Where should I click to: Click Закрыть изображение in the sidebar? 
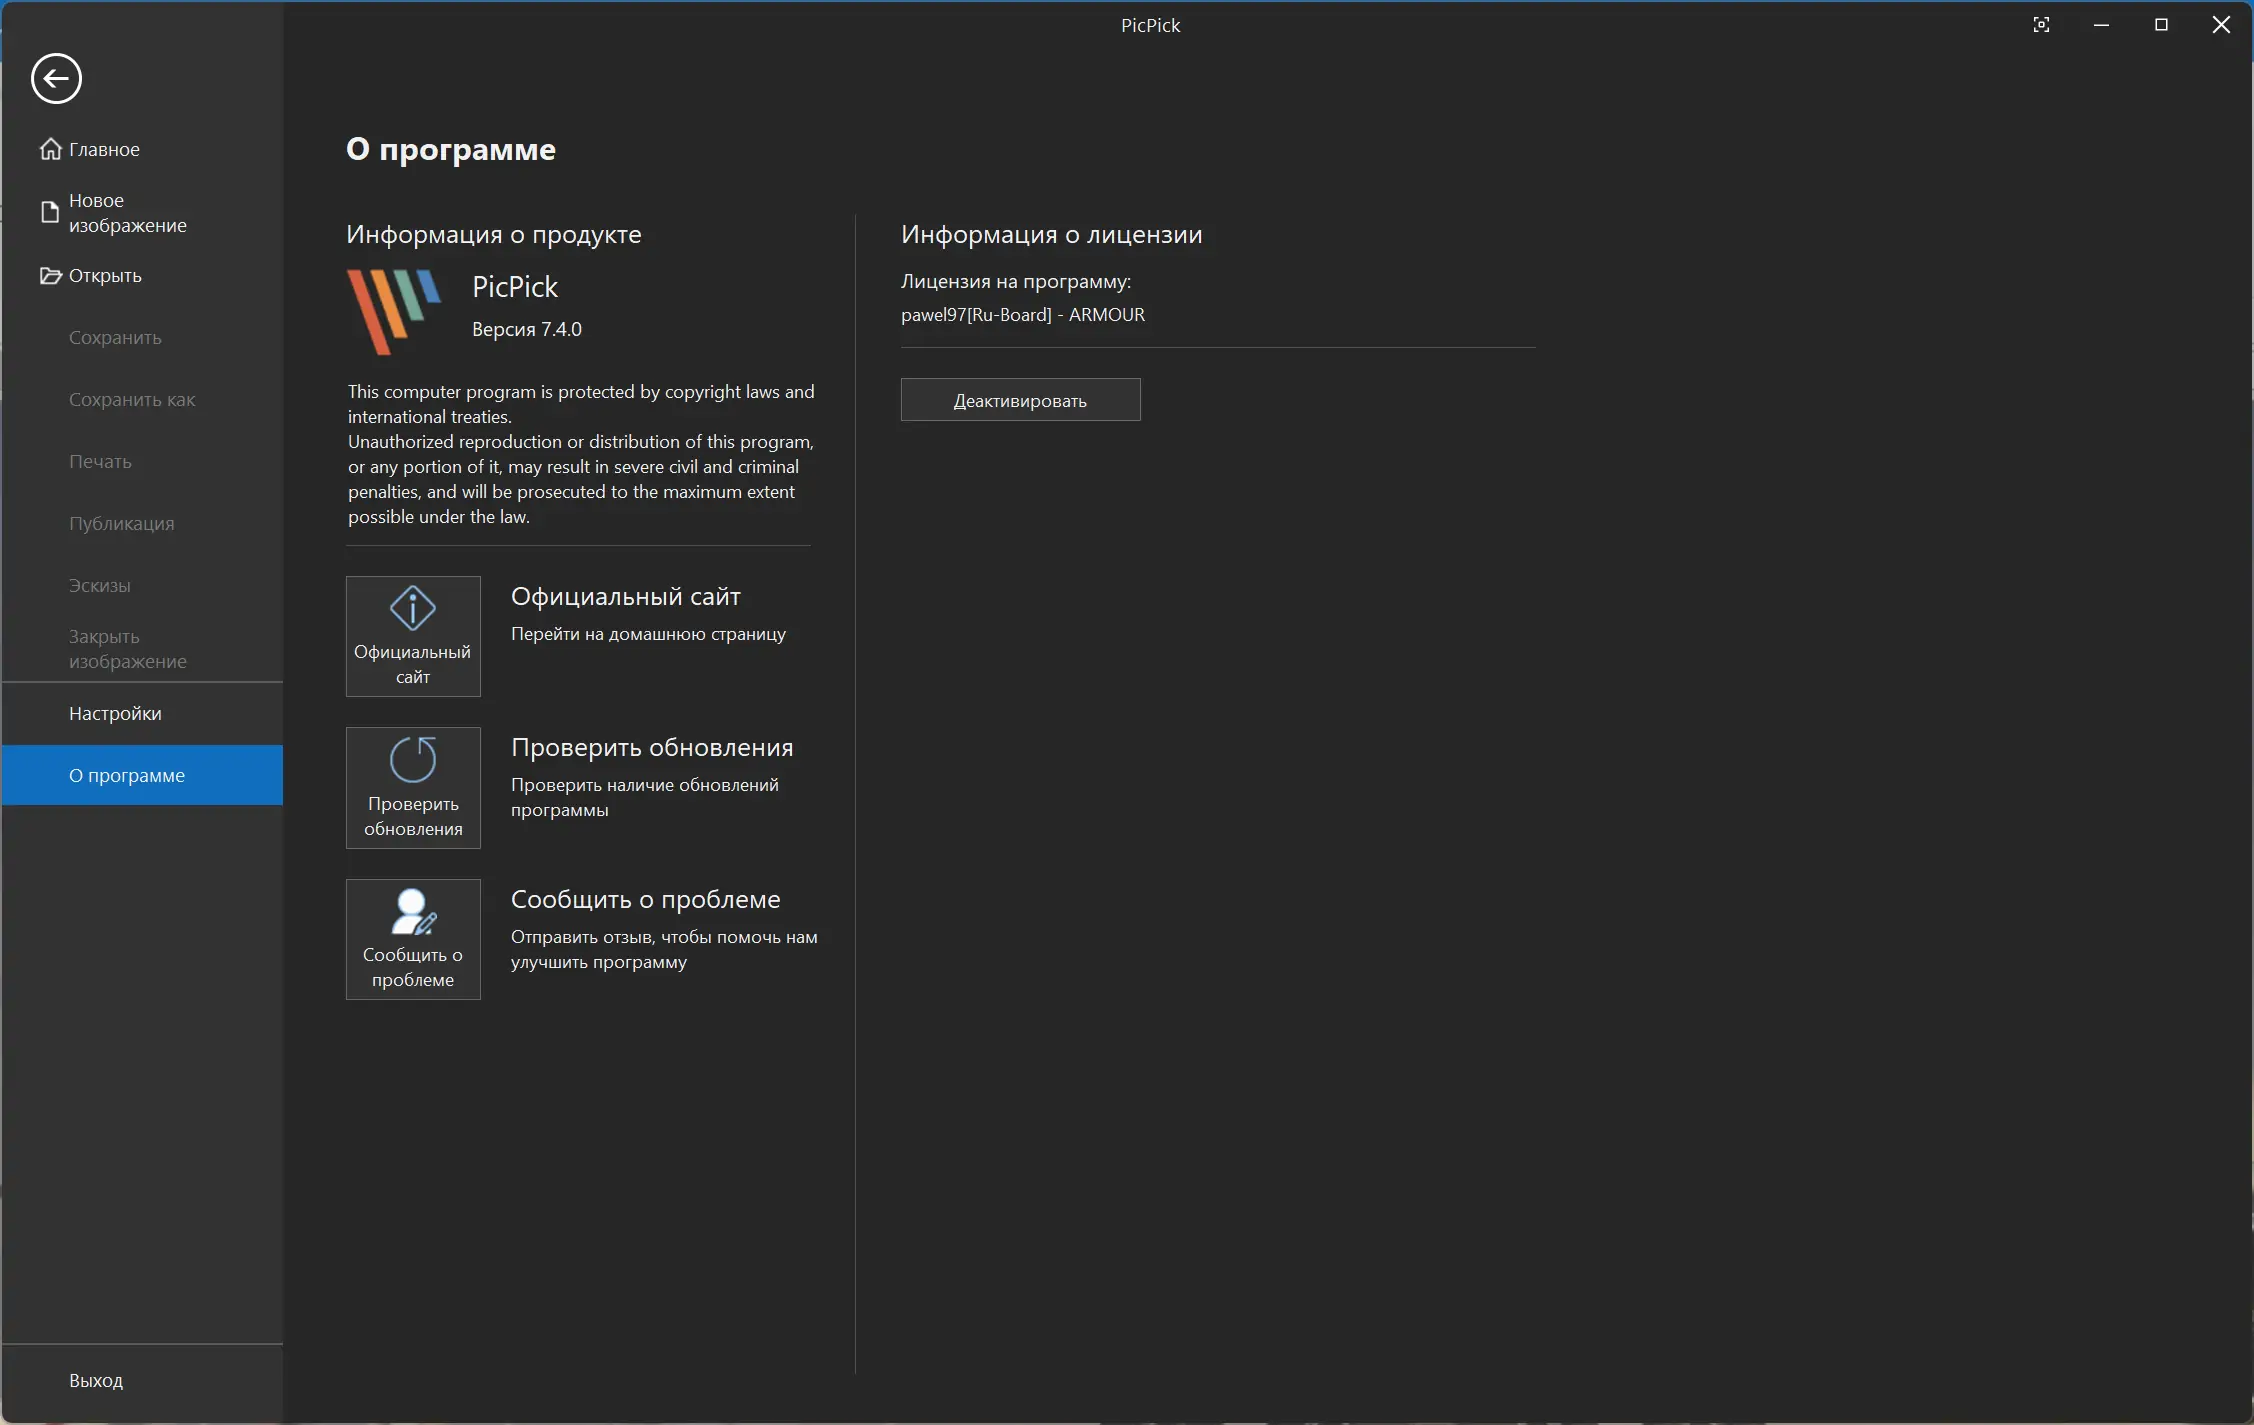point(127,649)
